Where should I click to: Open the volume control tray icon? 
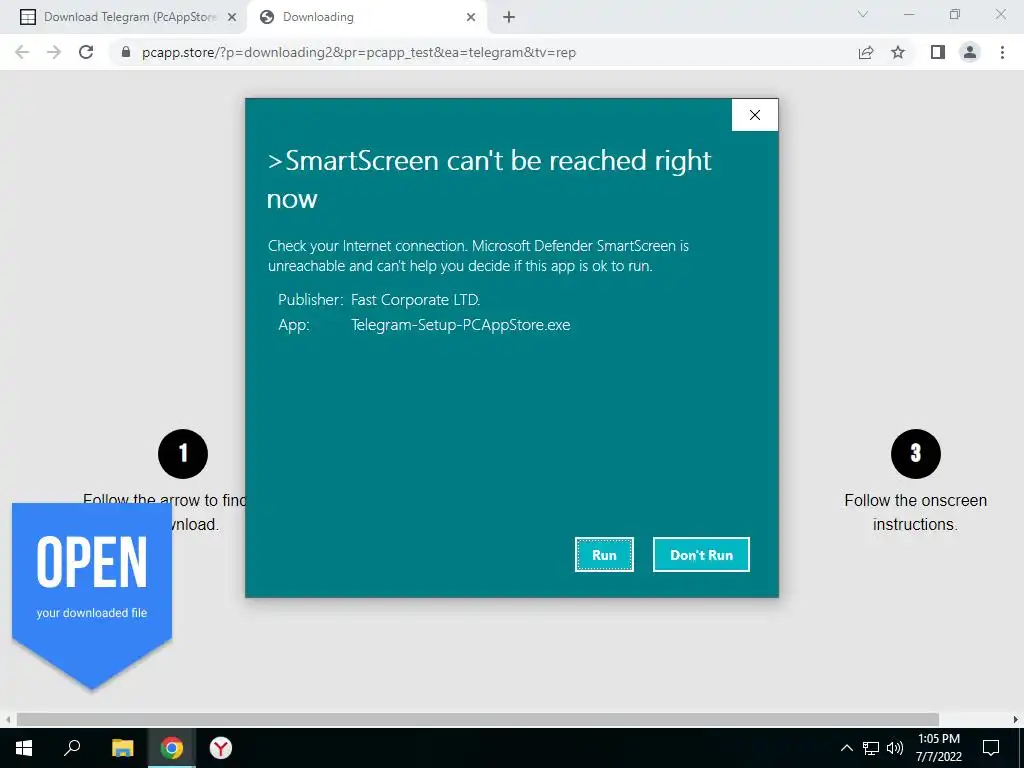895,748
